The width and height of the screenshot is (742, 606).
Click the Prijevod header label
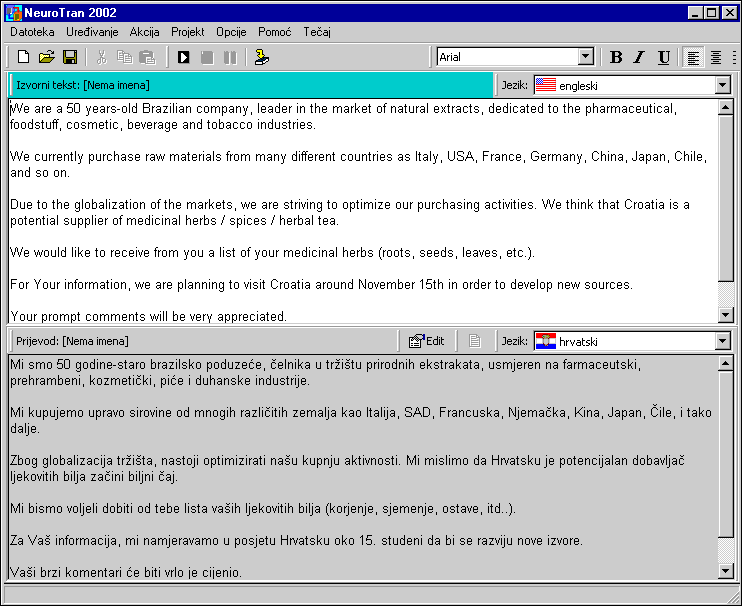pyautogui.click(x=72, y=341)
